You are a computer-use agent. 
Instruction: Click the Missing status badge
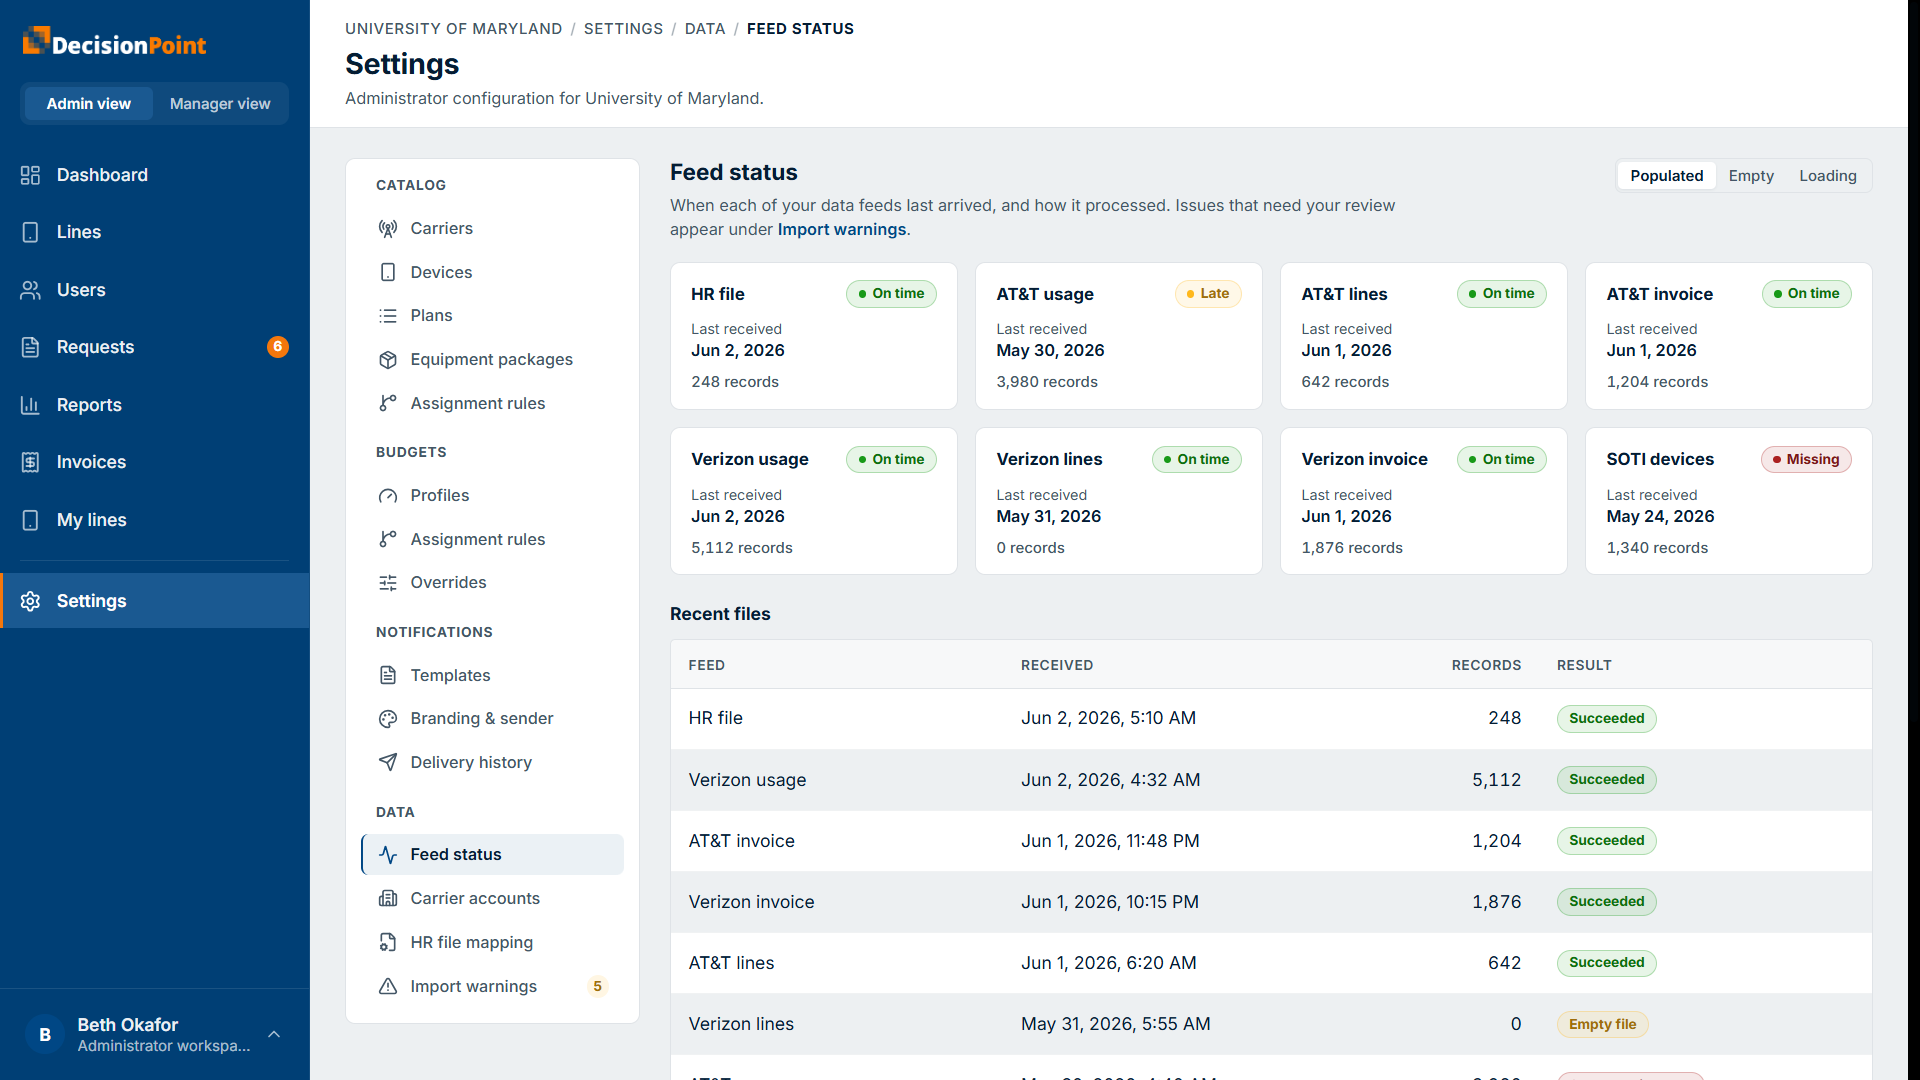tap(1806, 460)
